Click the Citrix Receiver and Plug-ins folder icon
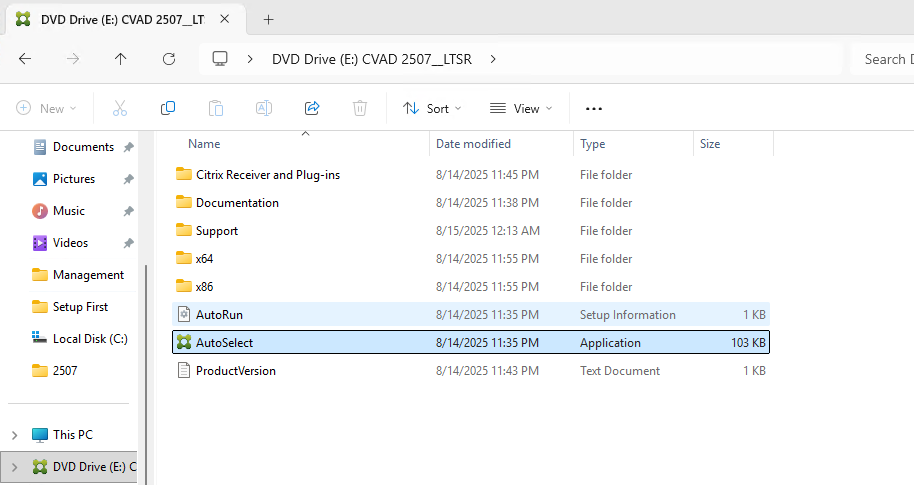The height and width of the screenshot is (485, 914). (x=184, y=174)
